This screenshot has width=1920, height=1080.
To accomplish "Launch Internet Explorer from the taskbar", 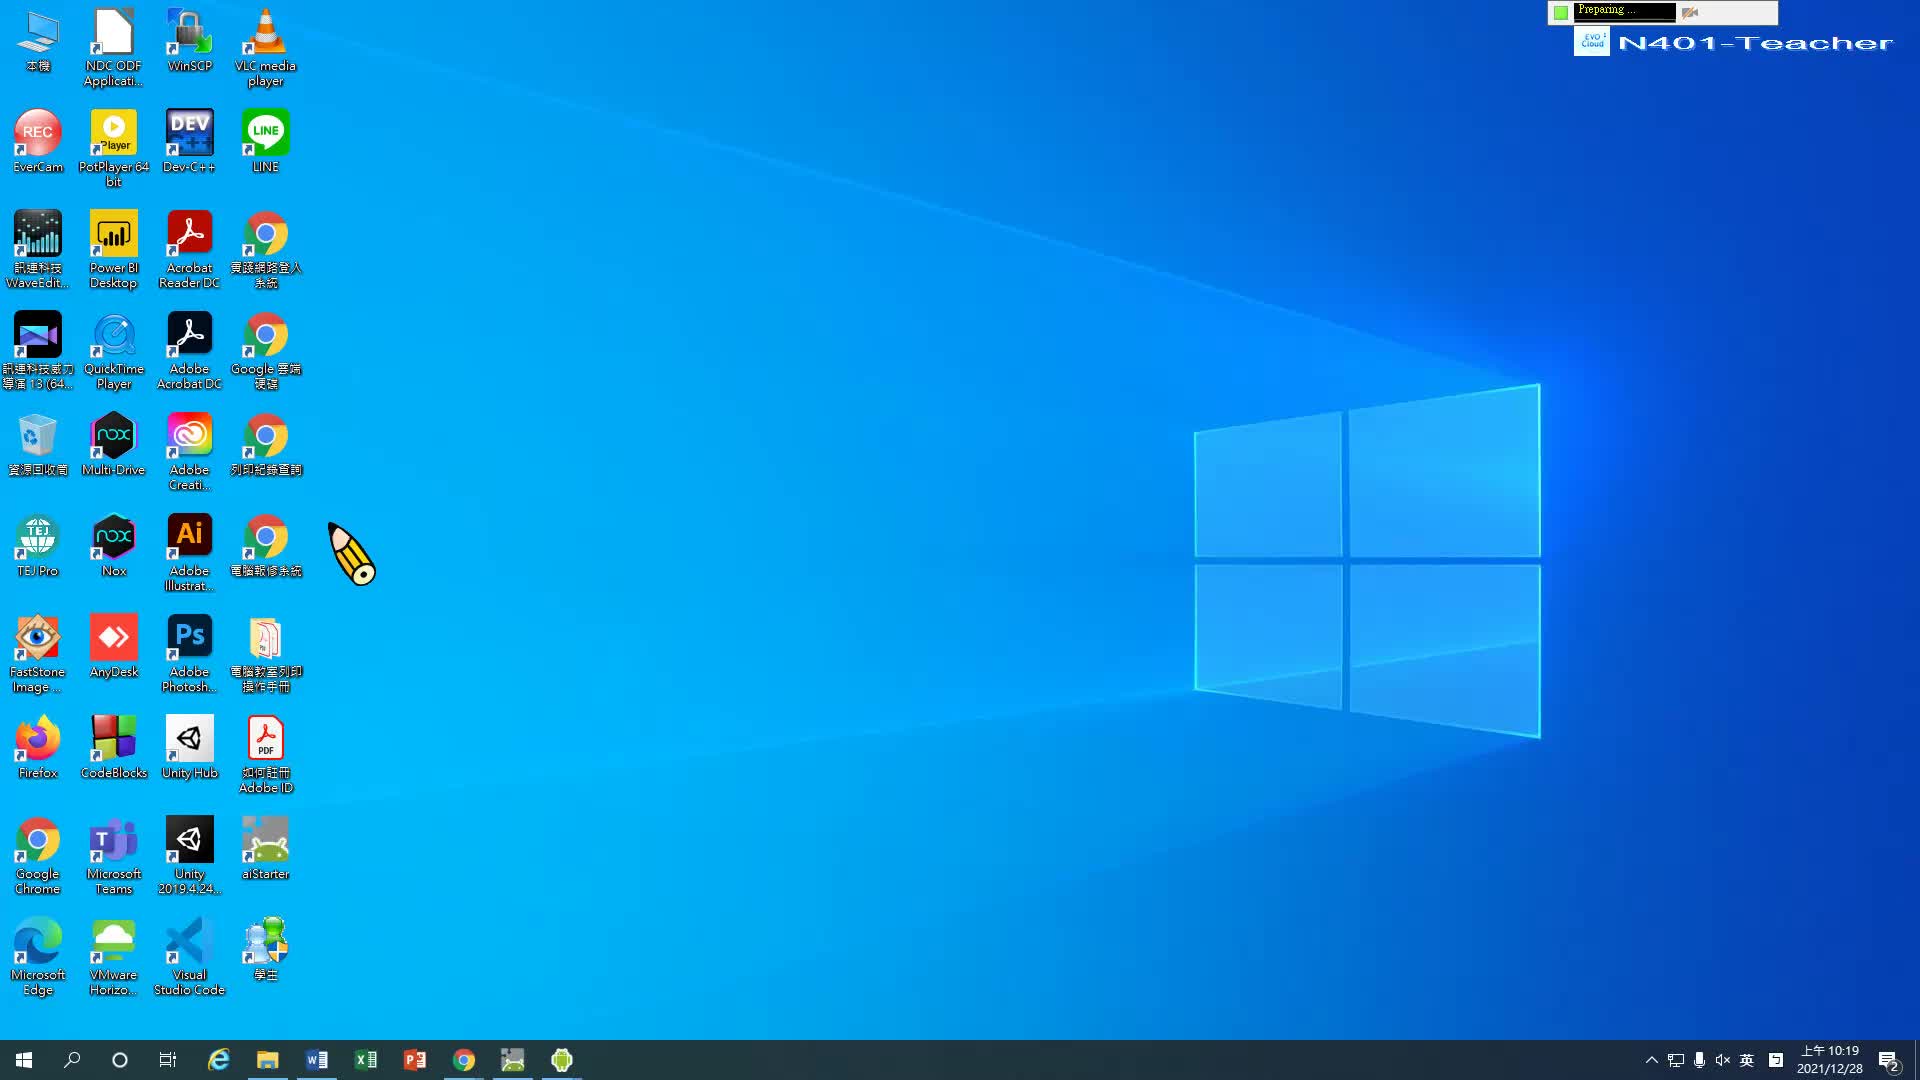I will [218, 1060].
